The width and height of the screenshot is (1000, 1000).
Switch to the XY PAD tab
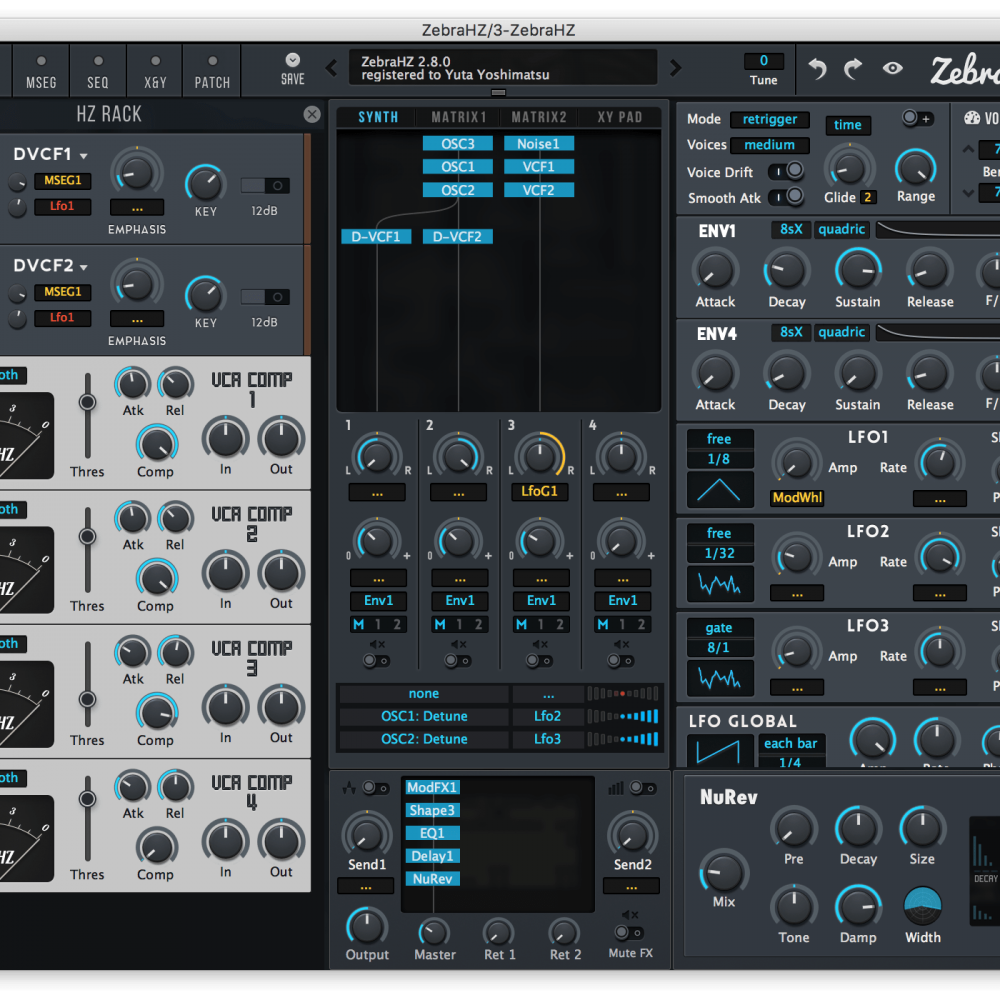pos(619,117)
